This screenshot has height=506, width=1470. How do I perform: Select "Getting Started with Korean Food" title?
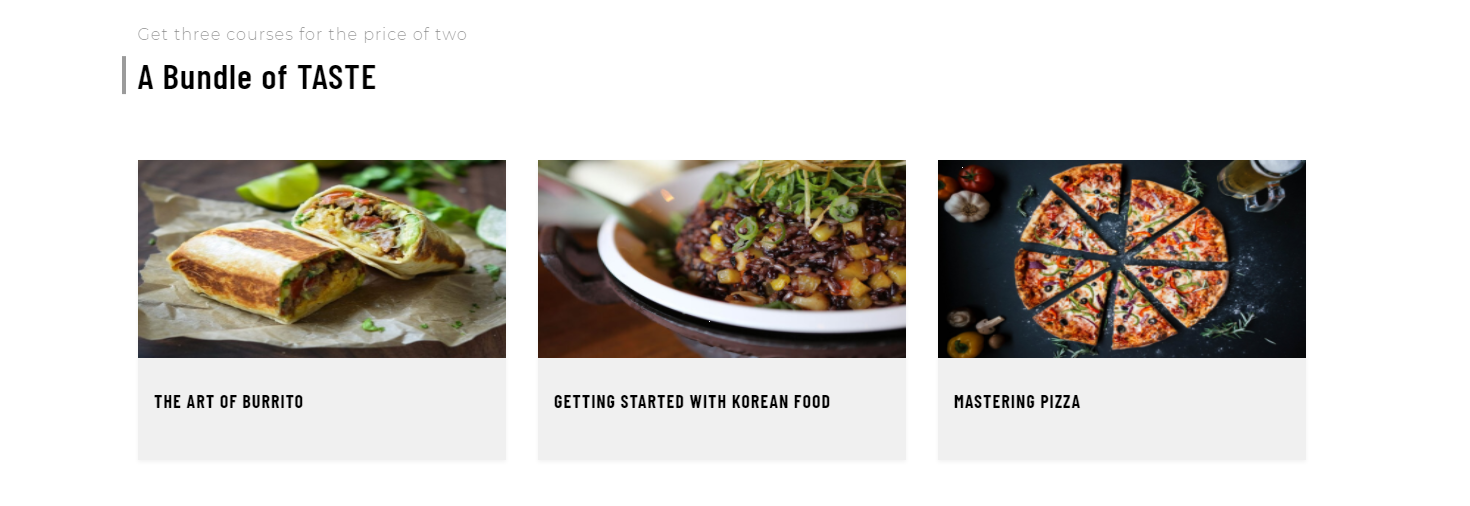click(692, 402)
